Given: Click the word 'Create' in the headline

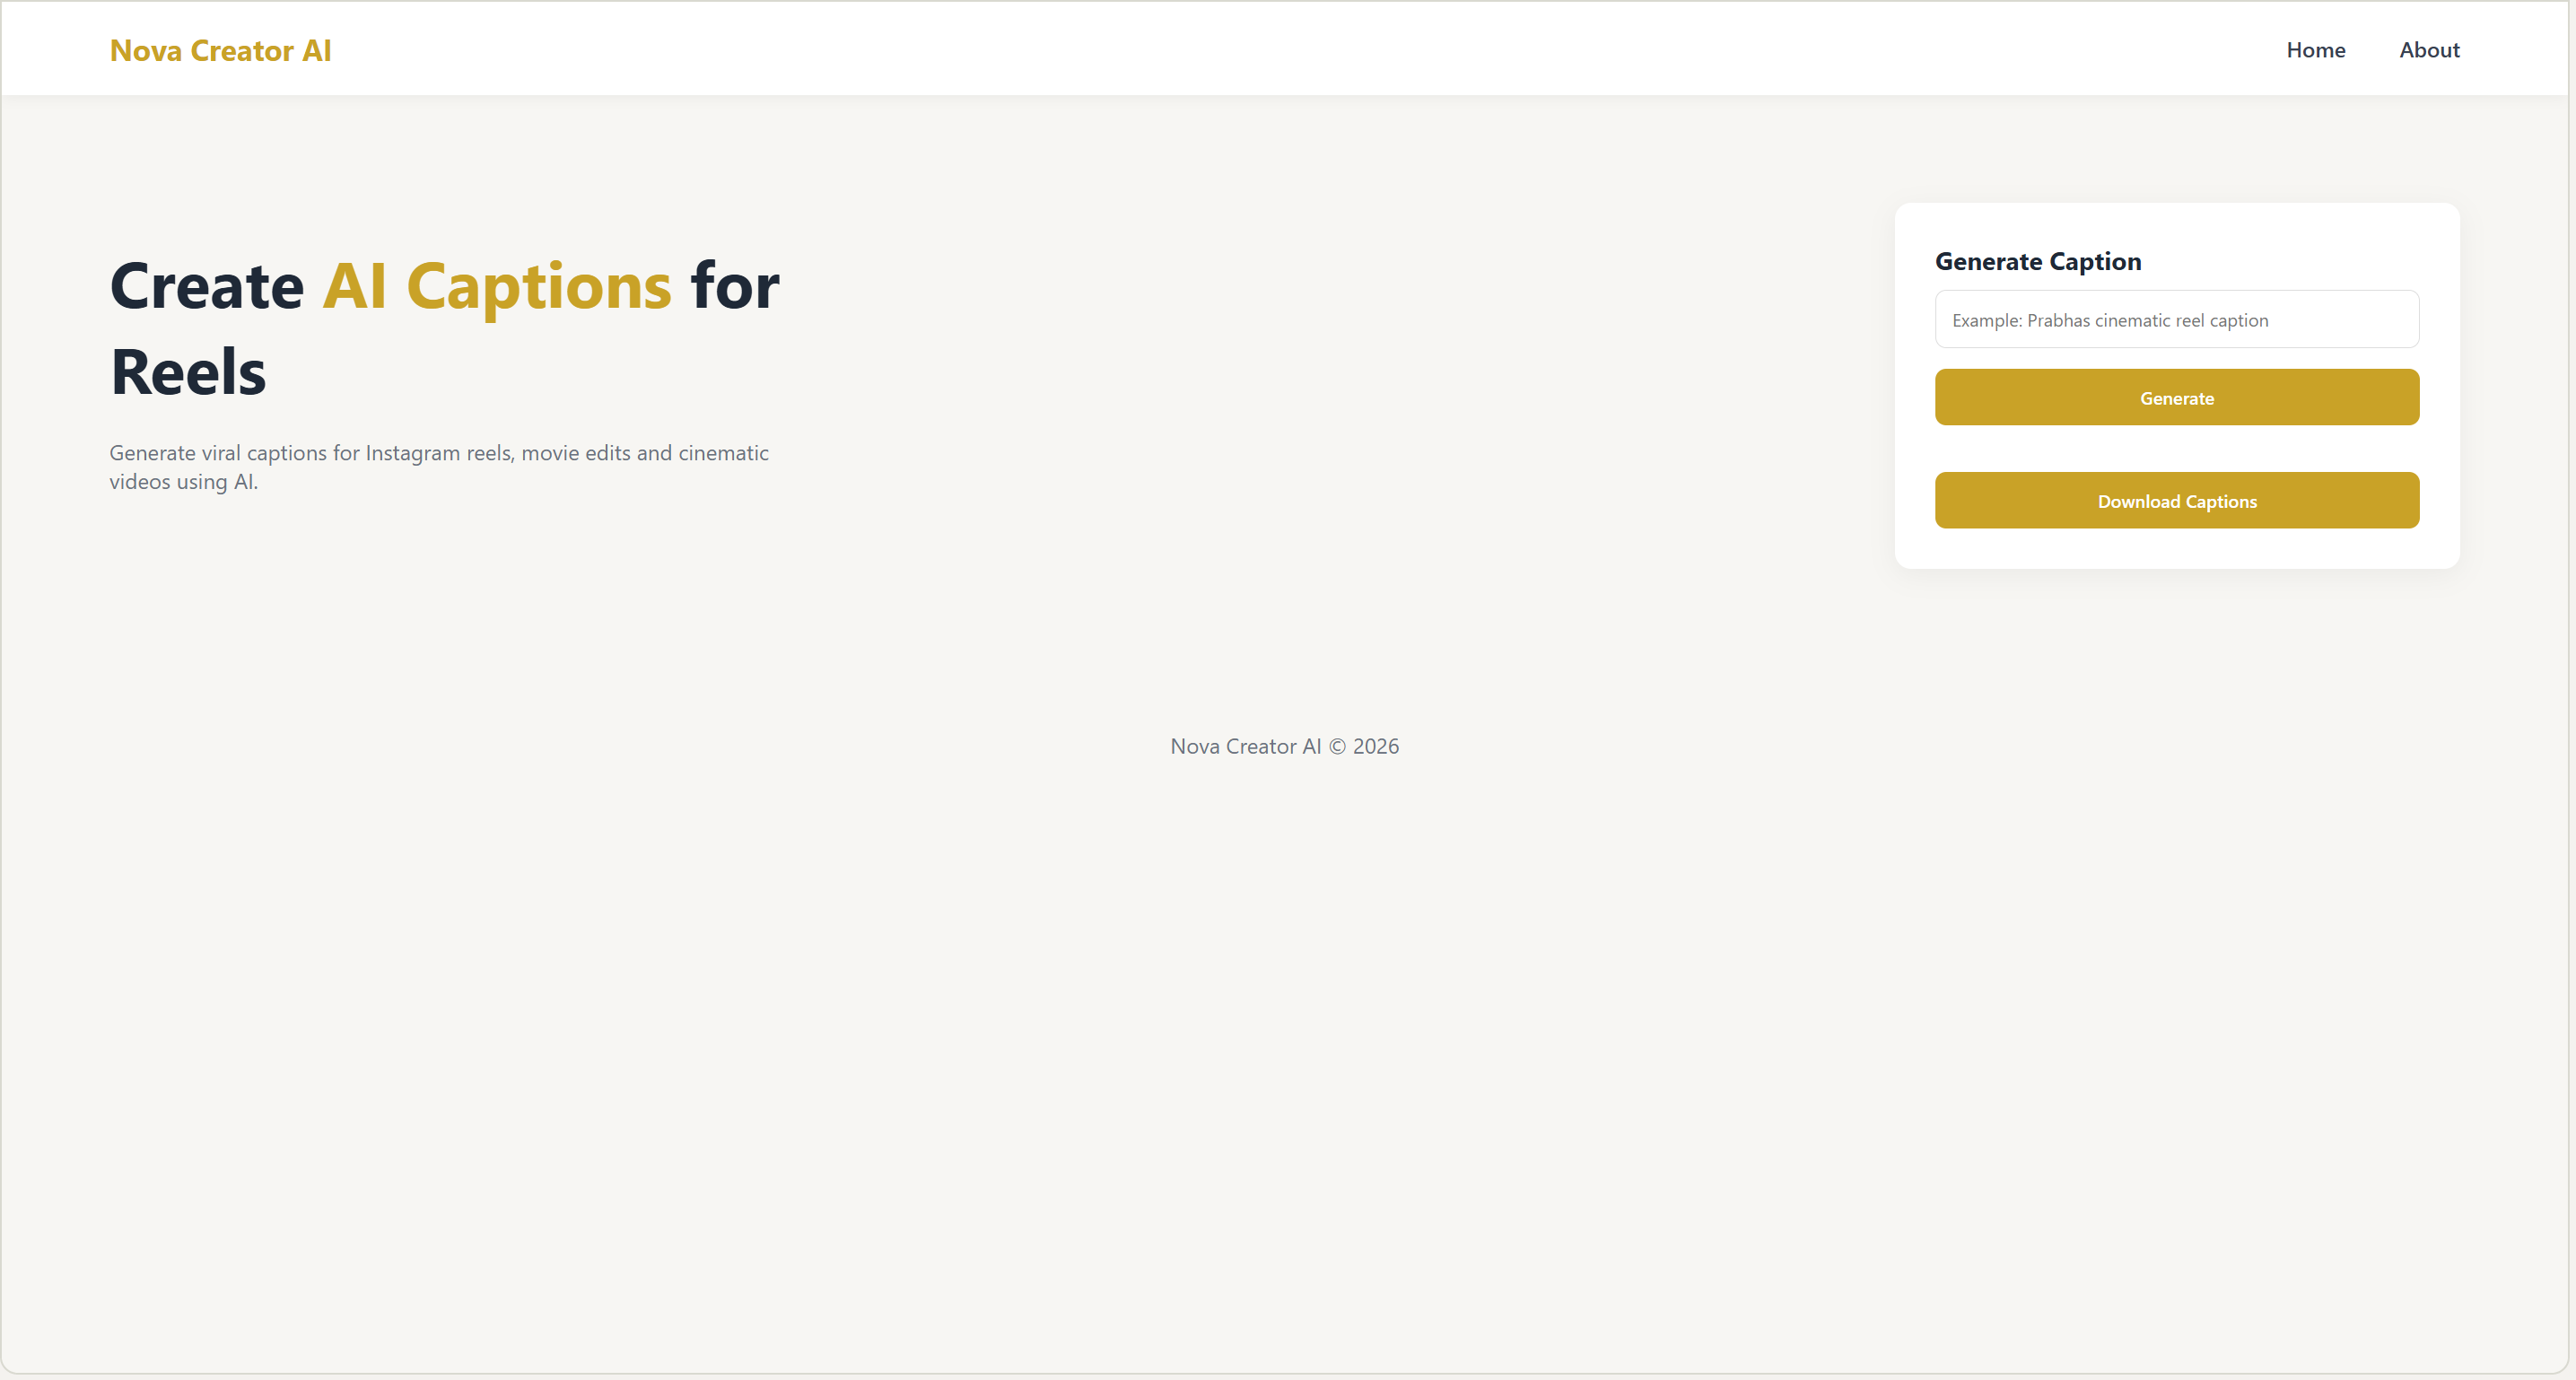Looking at the screenshot, I should coord(206,287).
